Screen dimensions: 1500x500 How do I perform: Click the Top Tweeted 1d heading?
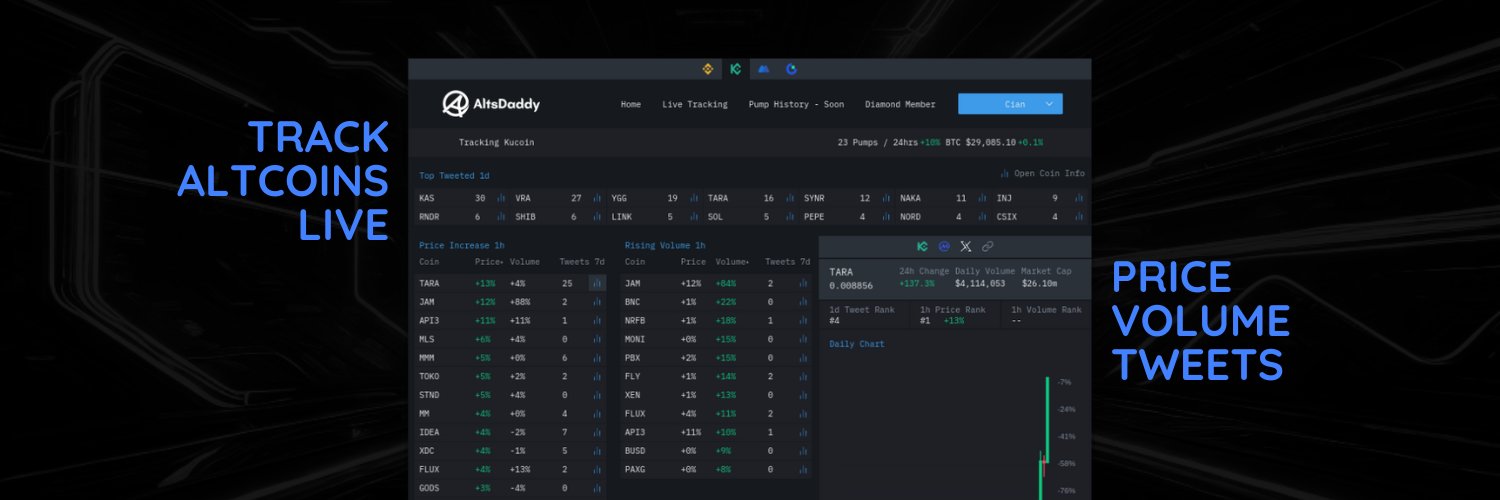coord(454,176)
